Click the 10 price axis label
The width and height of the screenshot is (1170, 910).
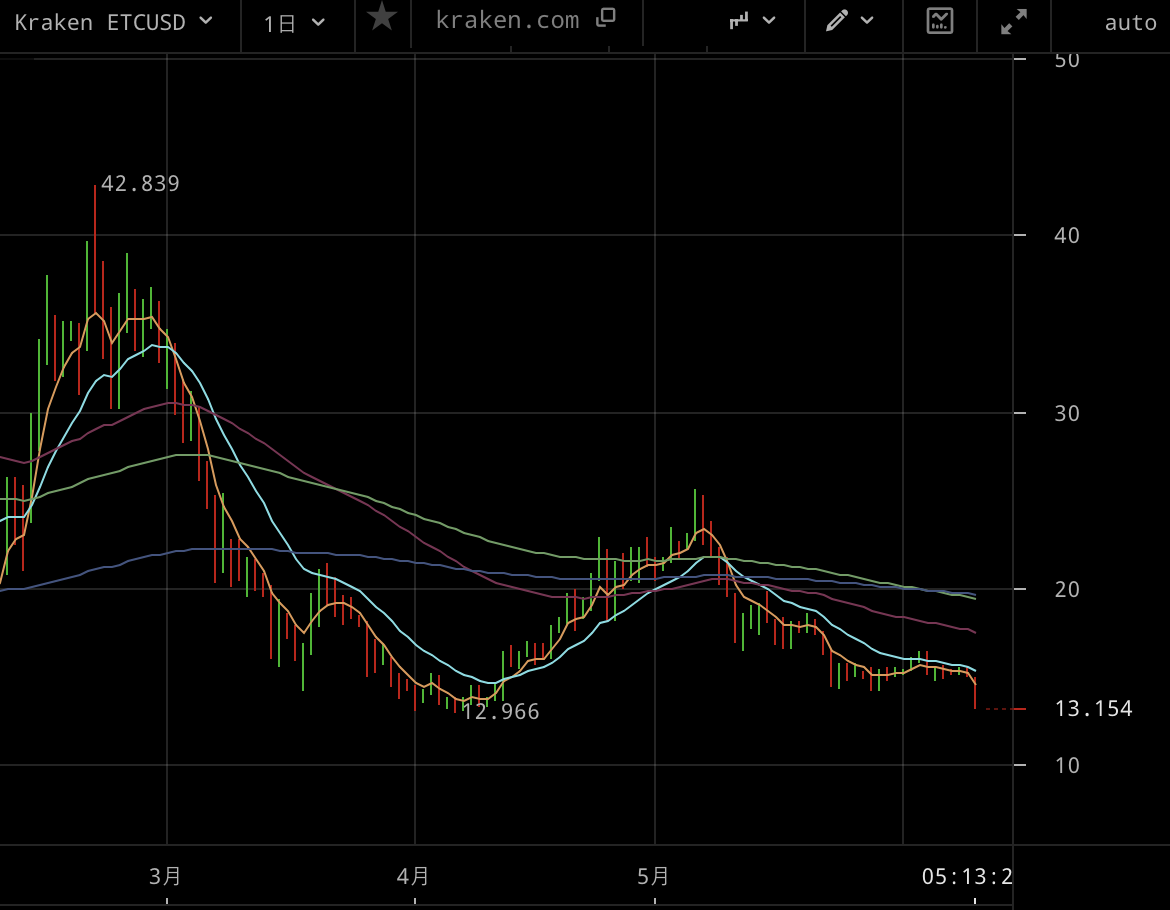point(1067,765)
